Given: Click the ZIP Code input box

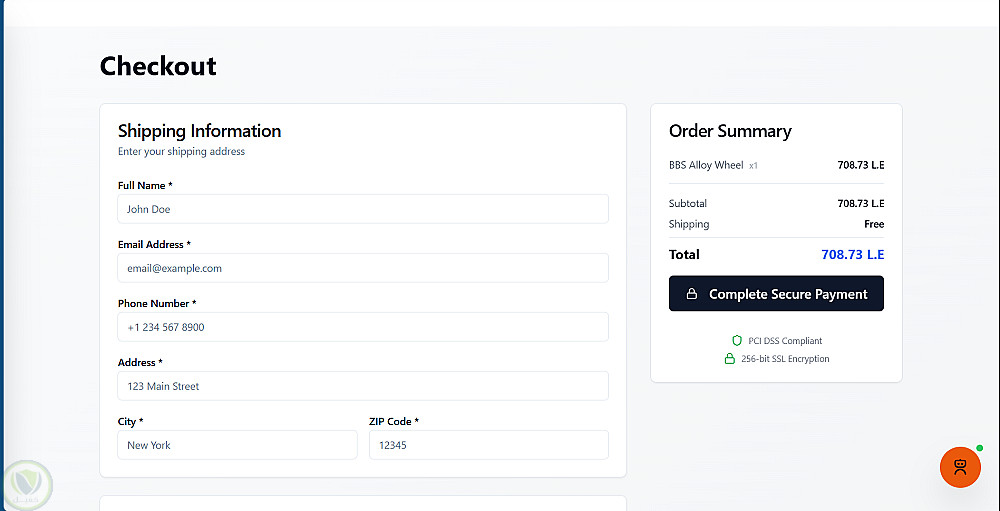Looking at the screenshot, I should click(488, 445).
